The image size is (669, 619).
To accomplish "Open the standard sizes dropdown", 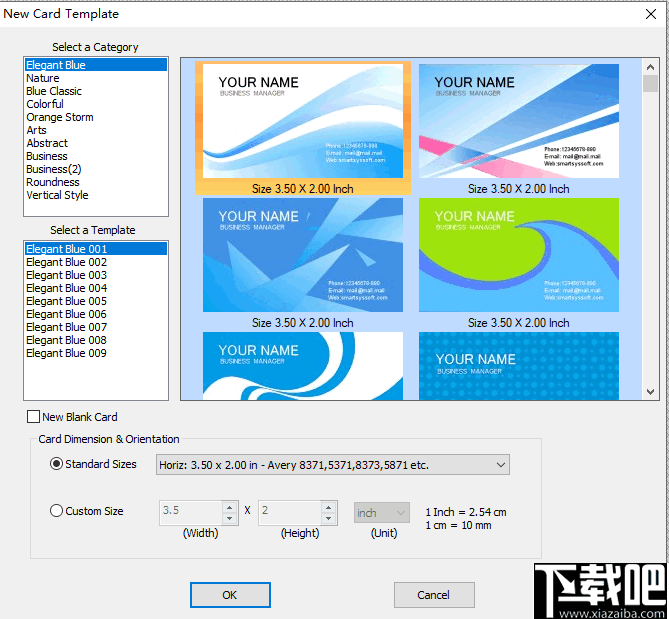I will (x=333, y=465).
